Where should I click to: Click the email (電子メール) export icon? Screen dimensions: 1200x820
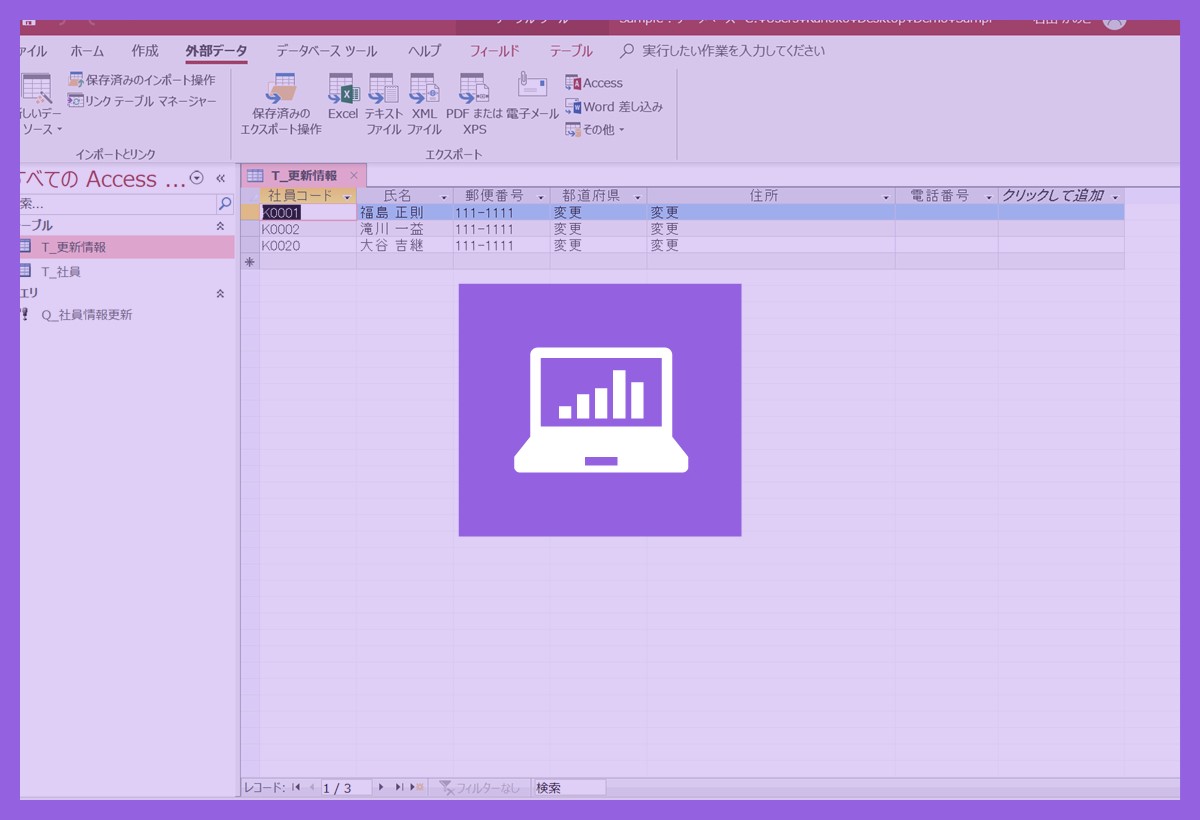[x=532, y=98]
